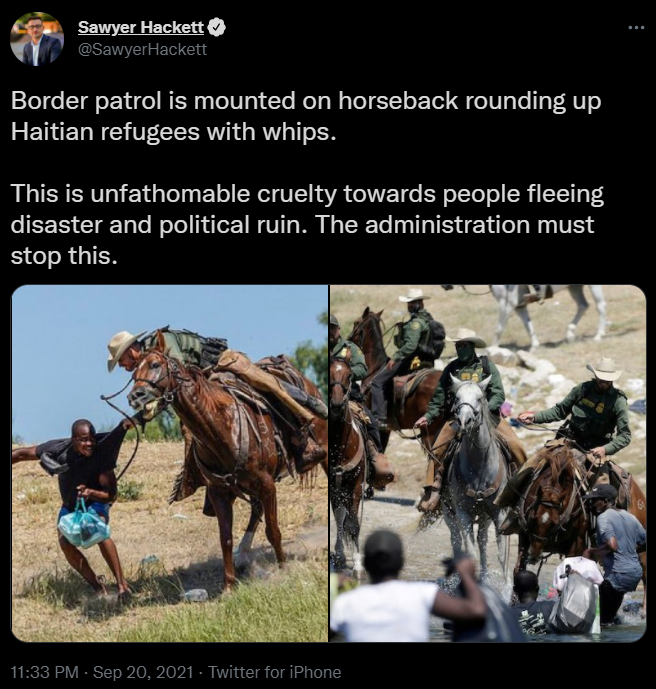Click the @SawyerHackett handle
The image size is (656, 689).
tap(142, 49)
